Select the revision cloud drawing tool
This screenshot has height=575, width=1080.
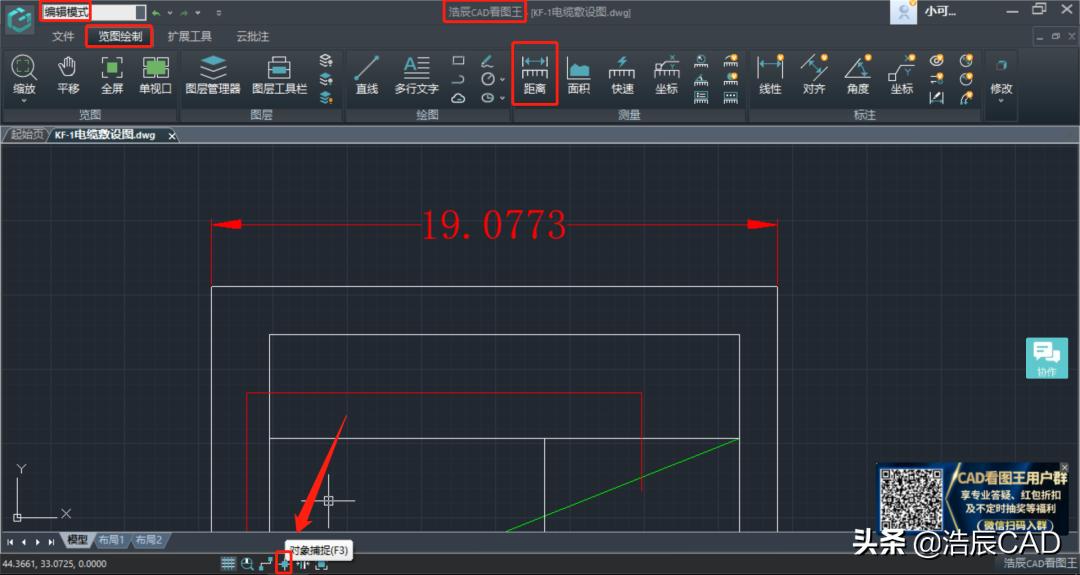click(x=458, y=98)
